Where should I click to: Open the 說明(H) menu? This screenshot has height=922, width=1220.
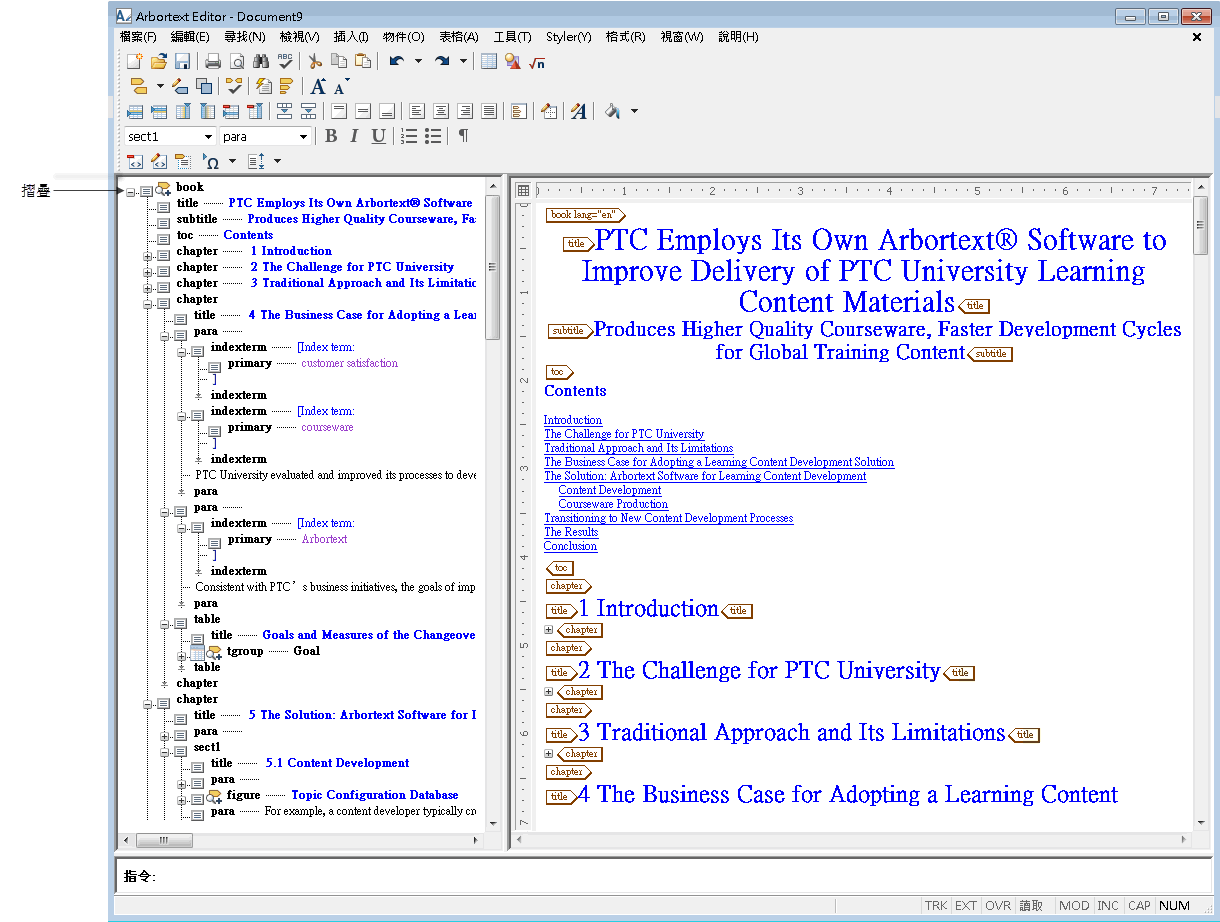tap(738, 37)
